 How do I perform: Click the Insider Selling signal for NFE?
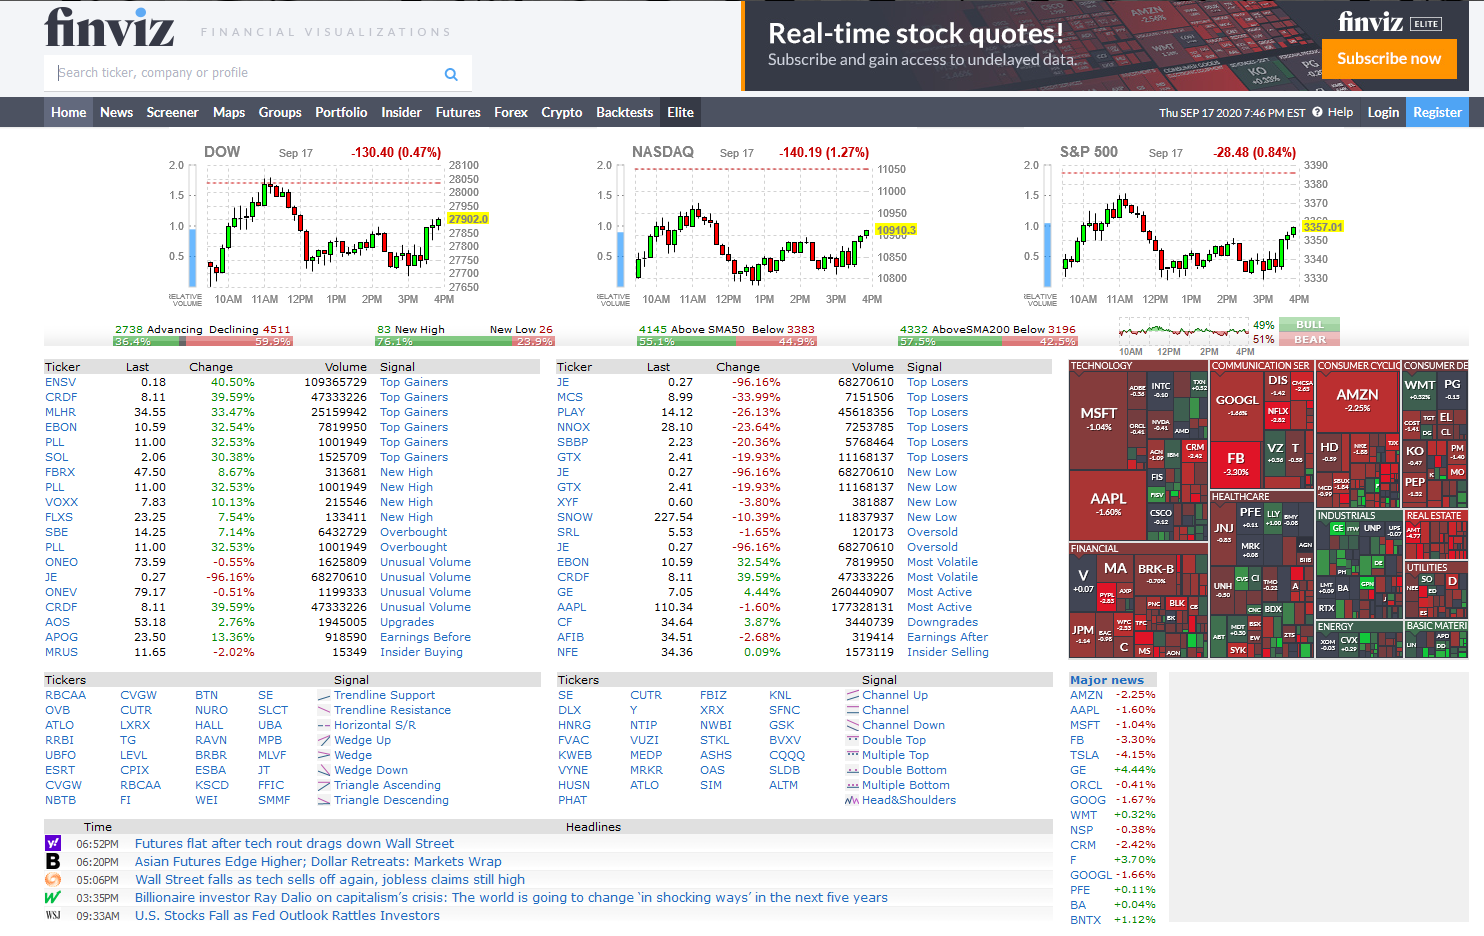(948, 652)
